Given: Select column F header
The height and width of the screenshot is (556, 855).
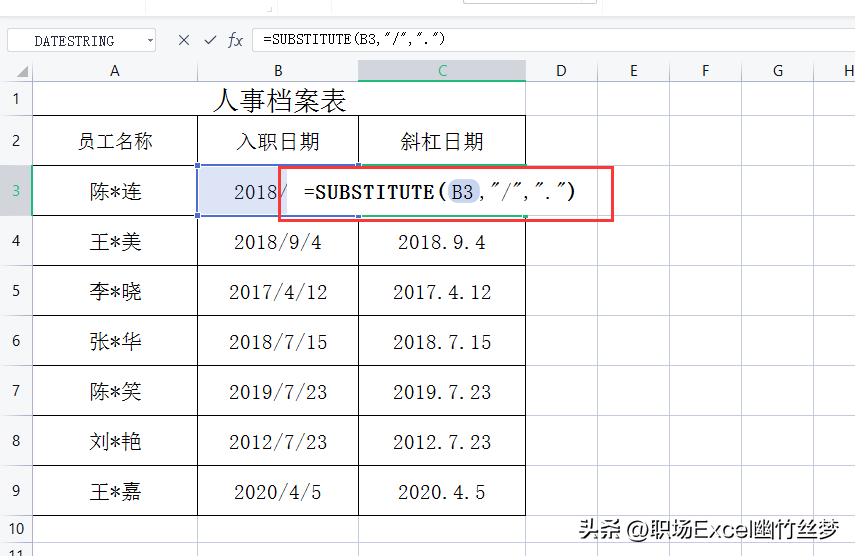Looking at the screenshot, I should point(706,71).
